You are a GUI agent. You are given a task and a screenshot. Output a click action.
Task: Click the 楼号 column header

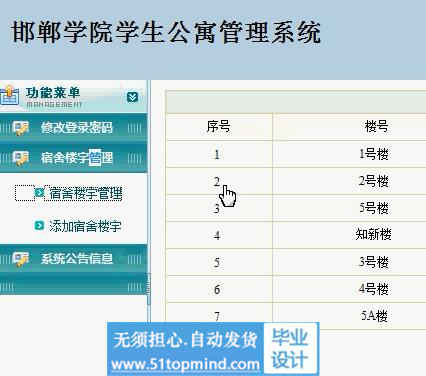tap(376, 126)
